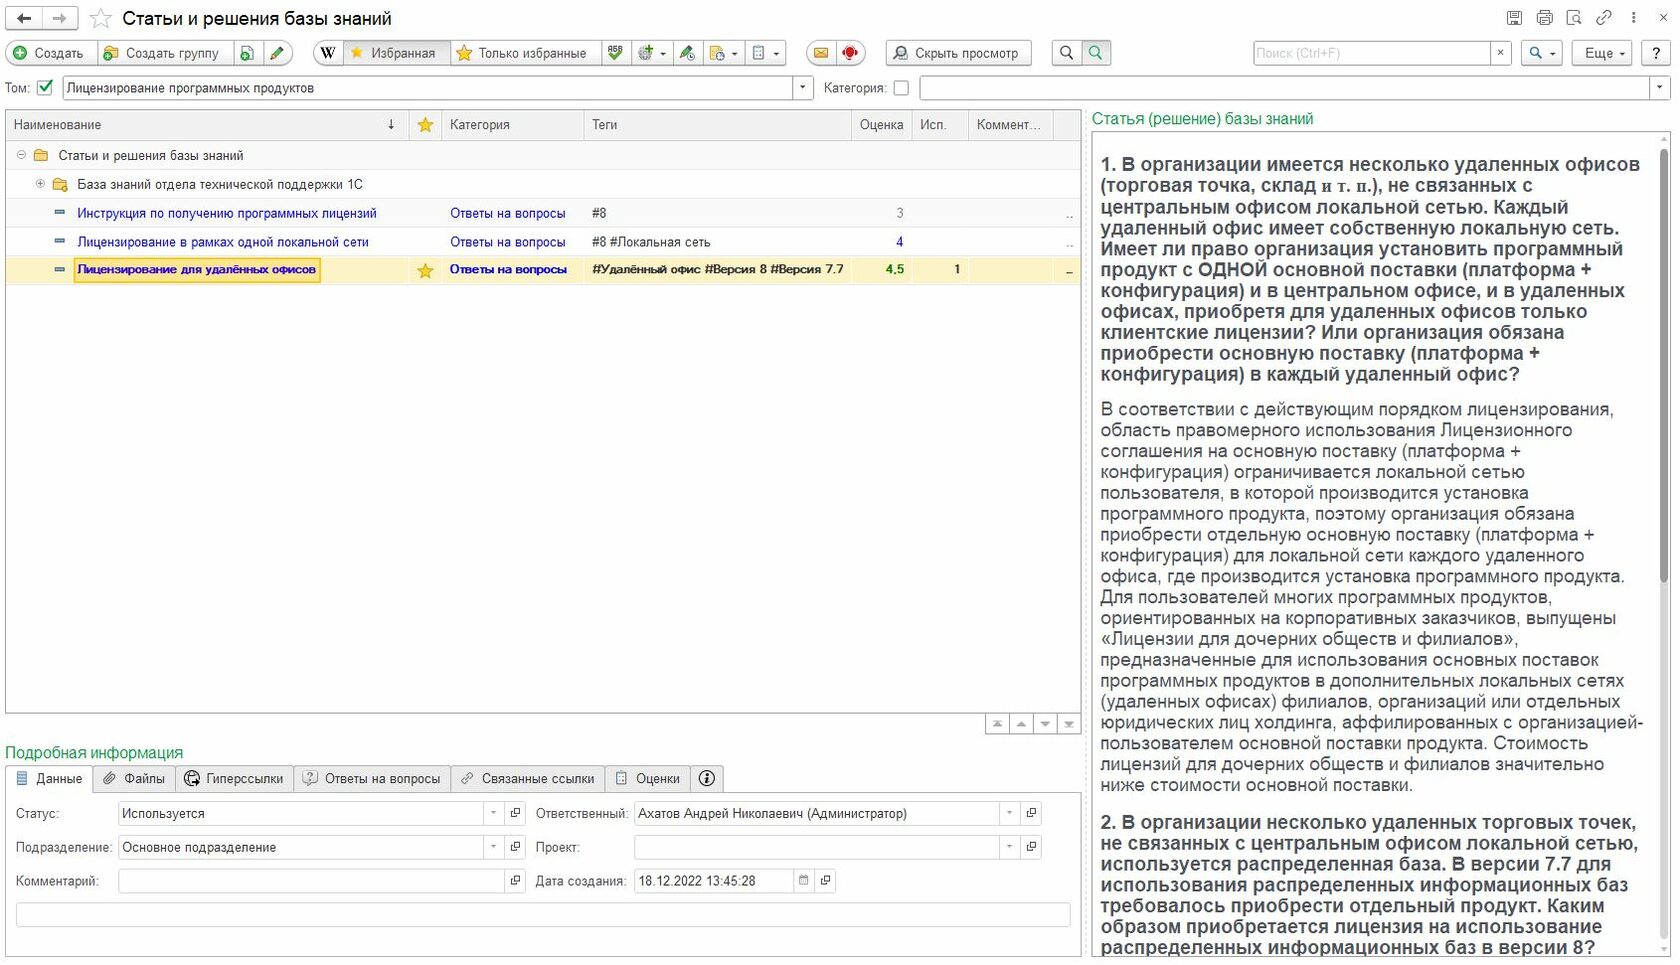
Task: Click the Wikipedia W icon
Action: point(328,53)
